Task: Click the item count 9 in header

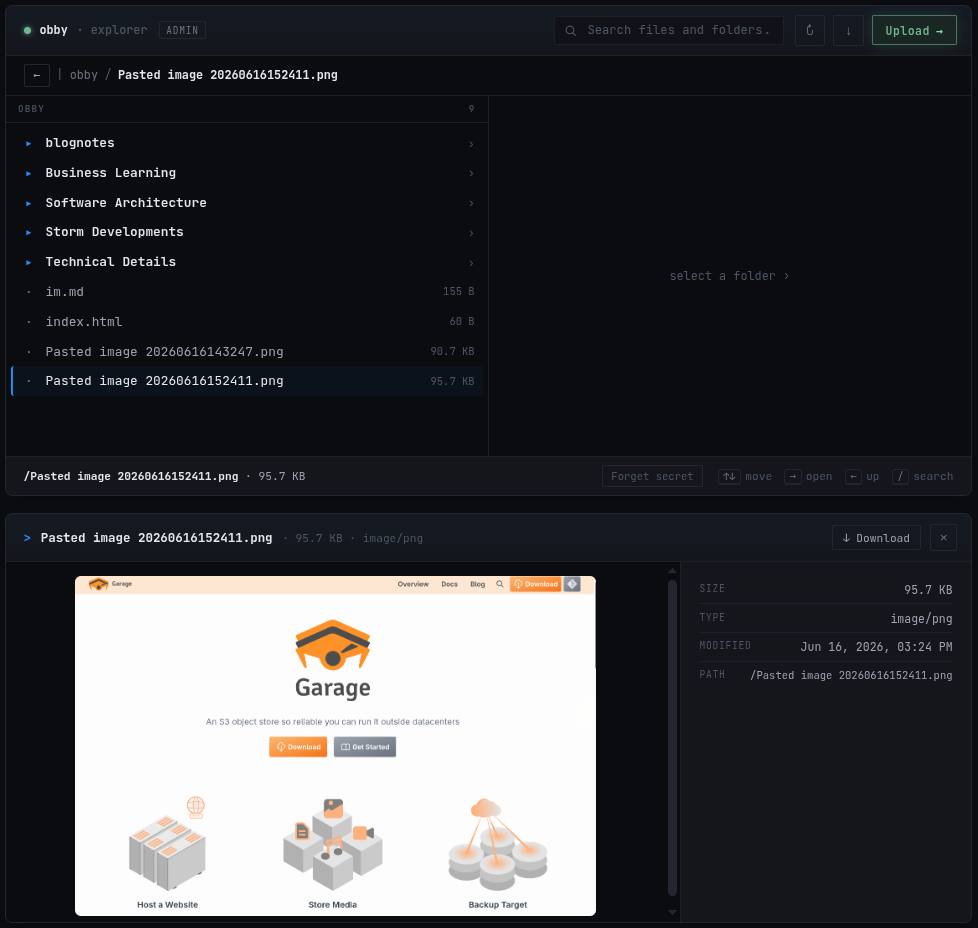Action: coord(472,109)
